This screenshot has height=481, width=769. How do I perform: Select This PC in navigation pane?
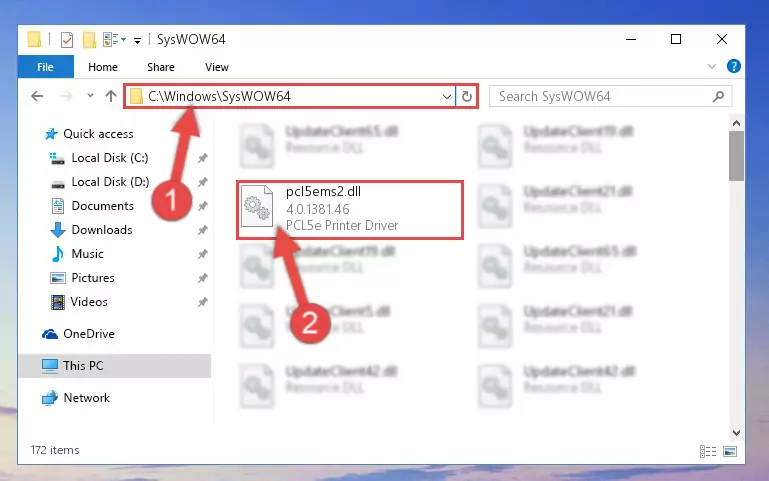115,366
